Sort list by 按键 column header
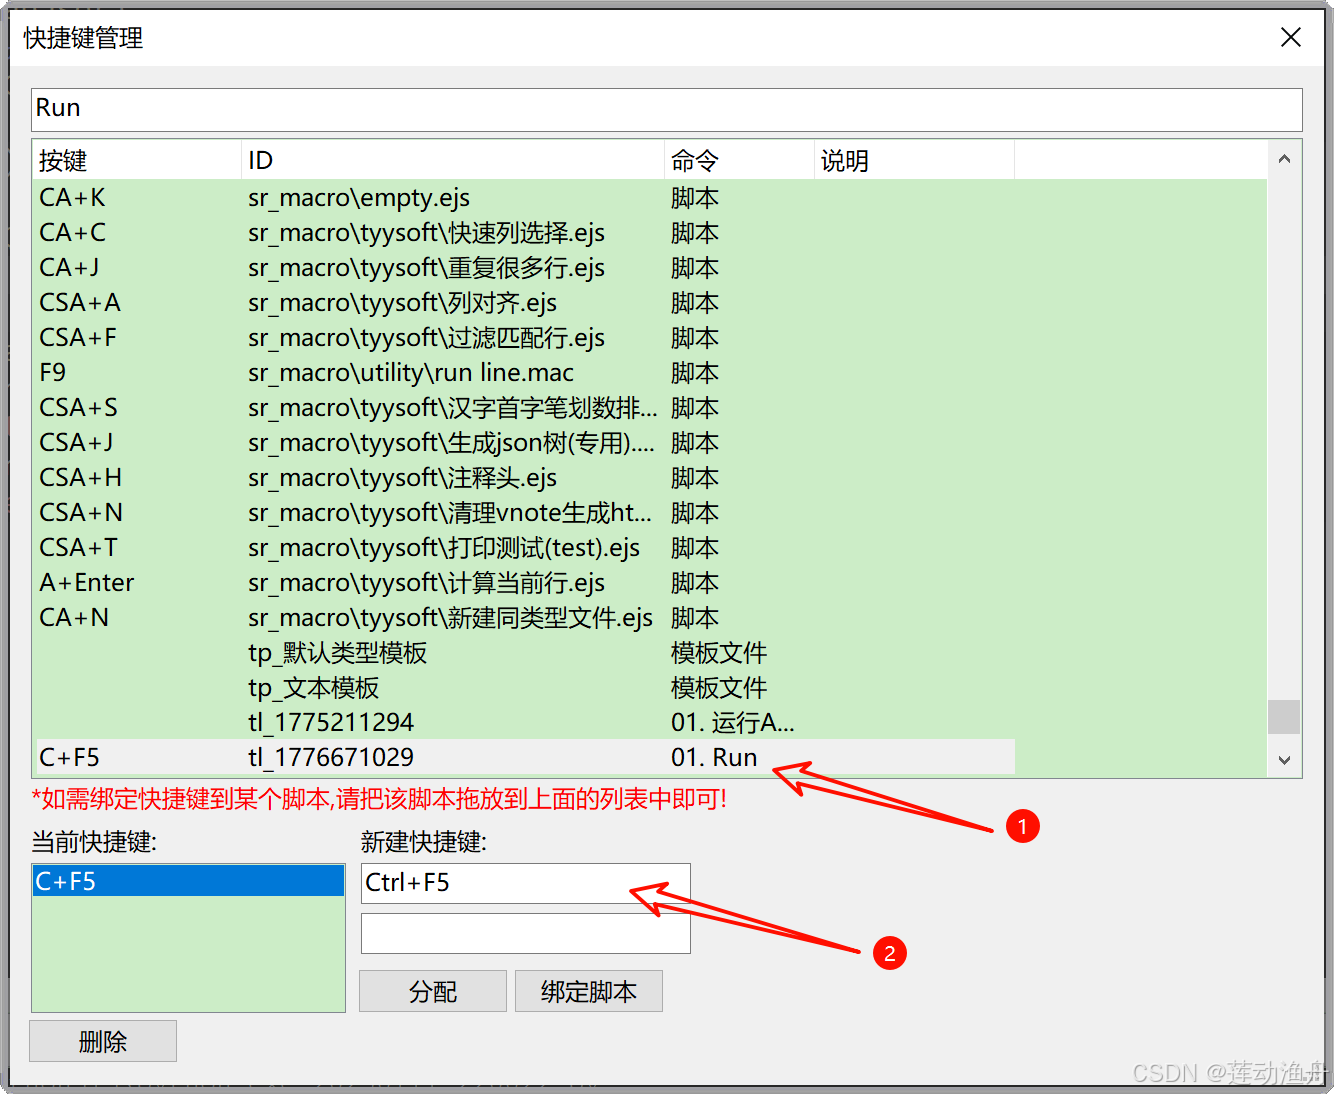 [136, 160]
